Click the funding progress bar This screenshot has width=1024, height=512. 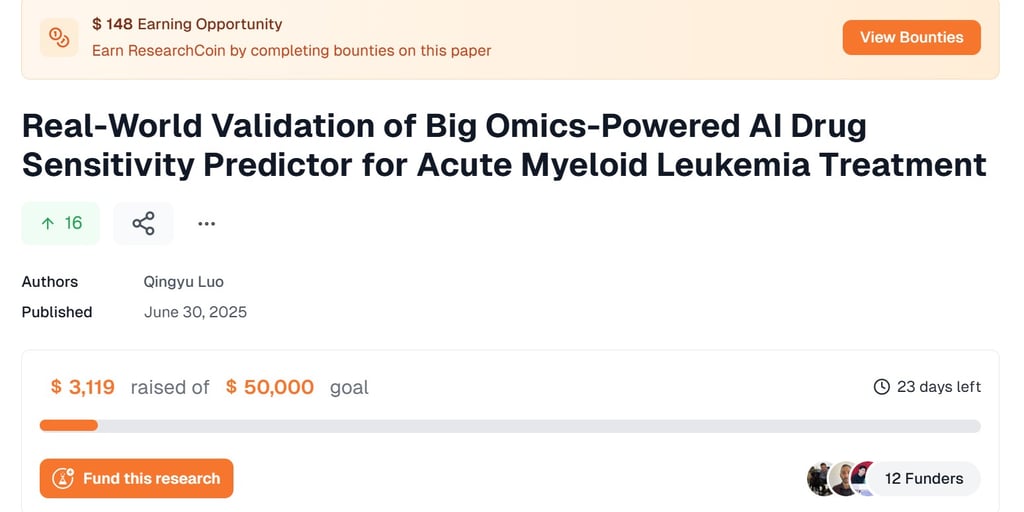[x=510, y=426]
